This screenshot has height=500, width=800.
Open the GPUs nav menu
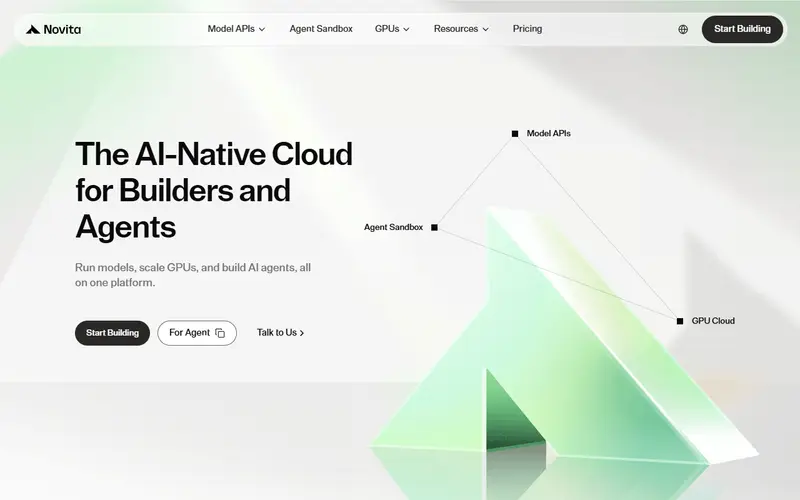coord(392,29)
